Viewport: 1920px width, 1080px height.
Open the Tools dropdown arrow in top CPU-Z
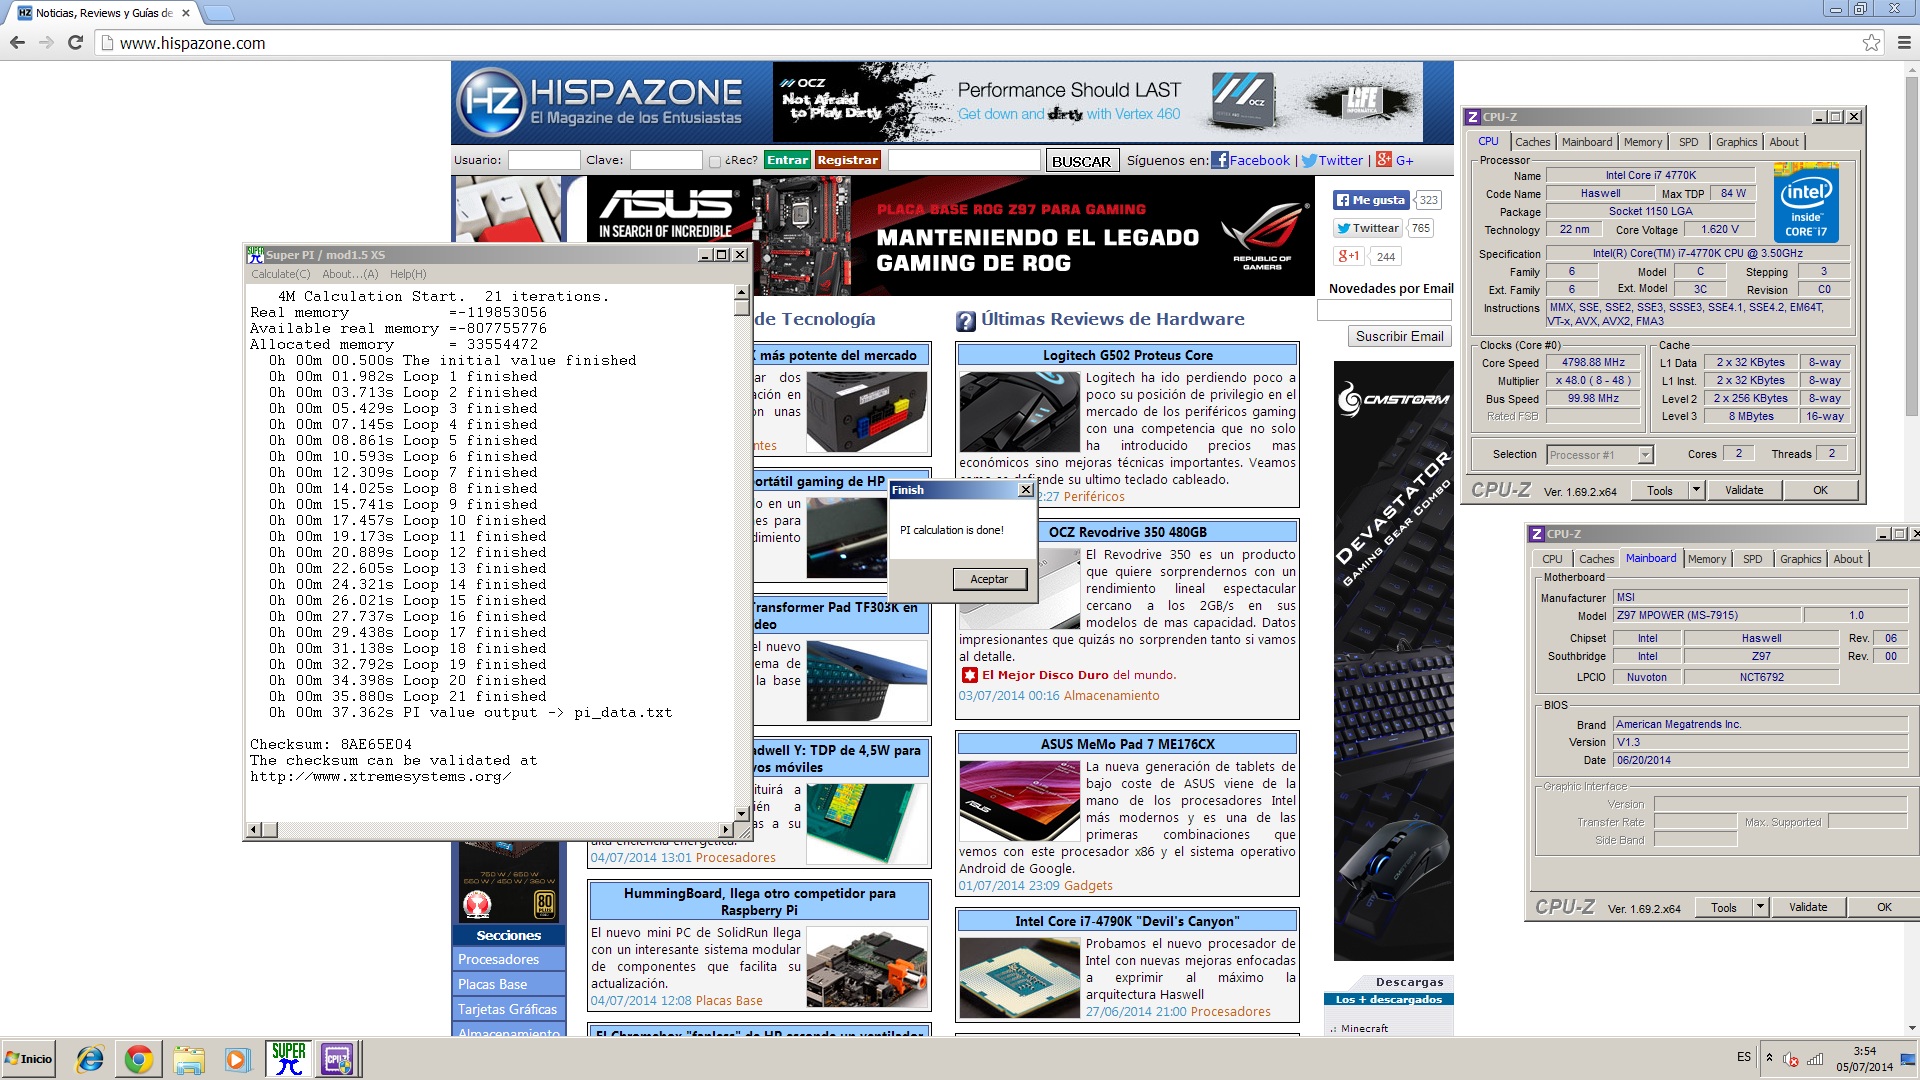pyautogui.click(x=1696, y=490)
